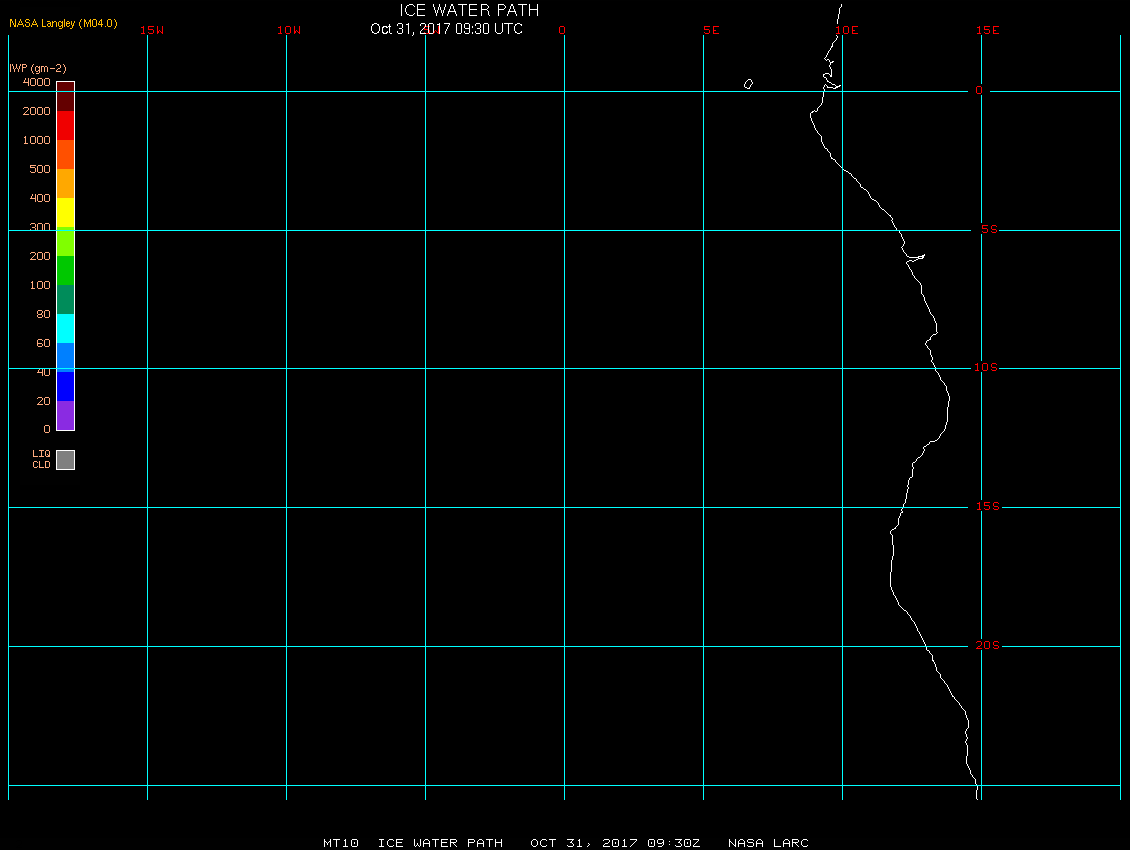Click the 'IWP (gm-2)' legend heading
The image size is (1130, 850).
pyautogui.click(x=37, y=68)
